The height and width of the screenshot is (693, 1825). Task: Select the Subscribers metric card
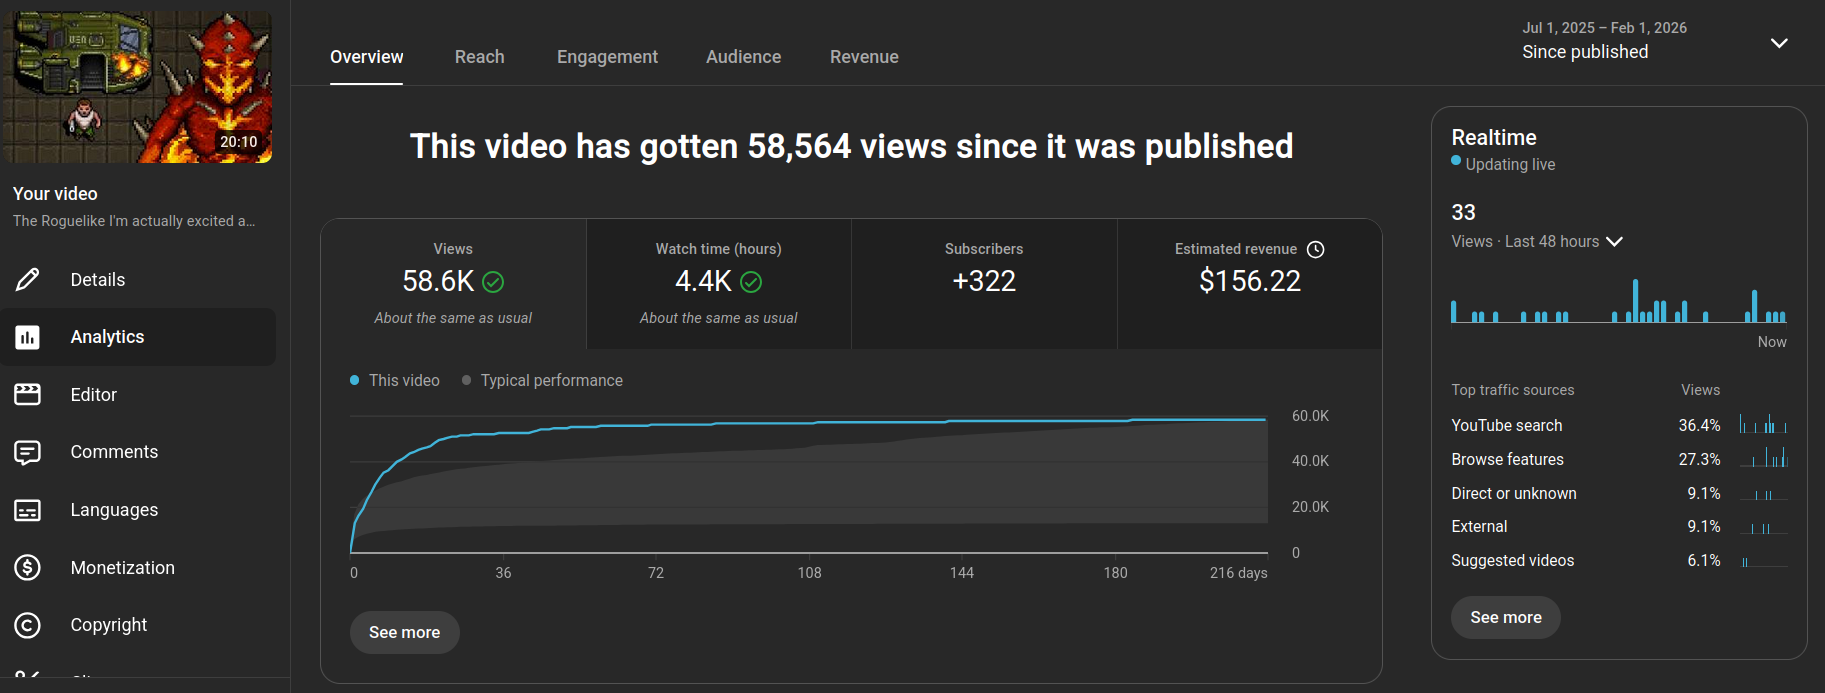pos(984,283)
